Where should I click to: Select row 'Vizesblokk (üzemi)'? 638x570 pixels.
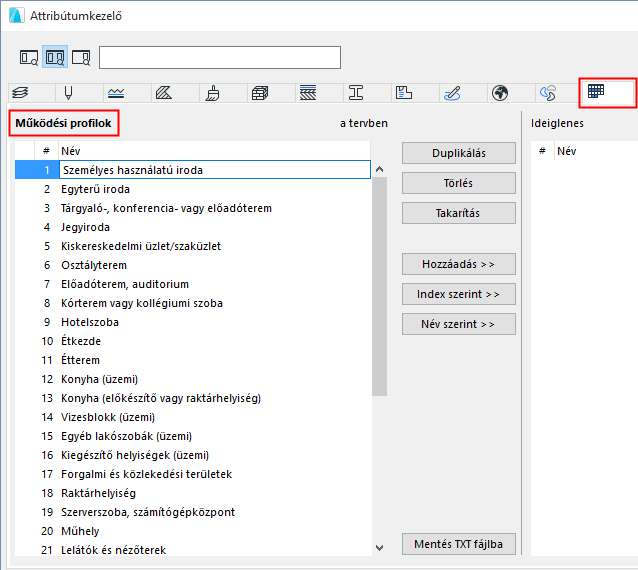pos(193,417)
